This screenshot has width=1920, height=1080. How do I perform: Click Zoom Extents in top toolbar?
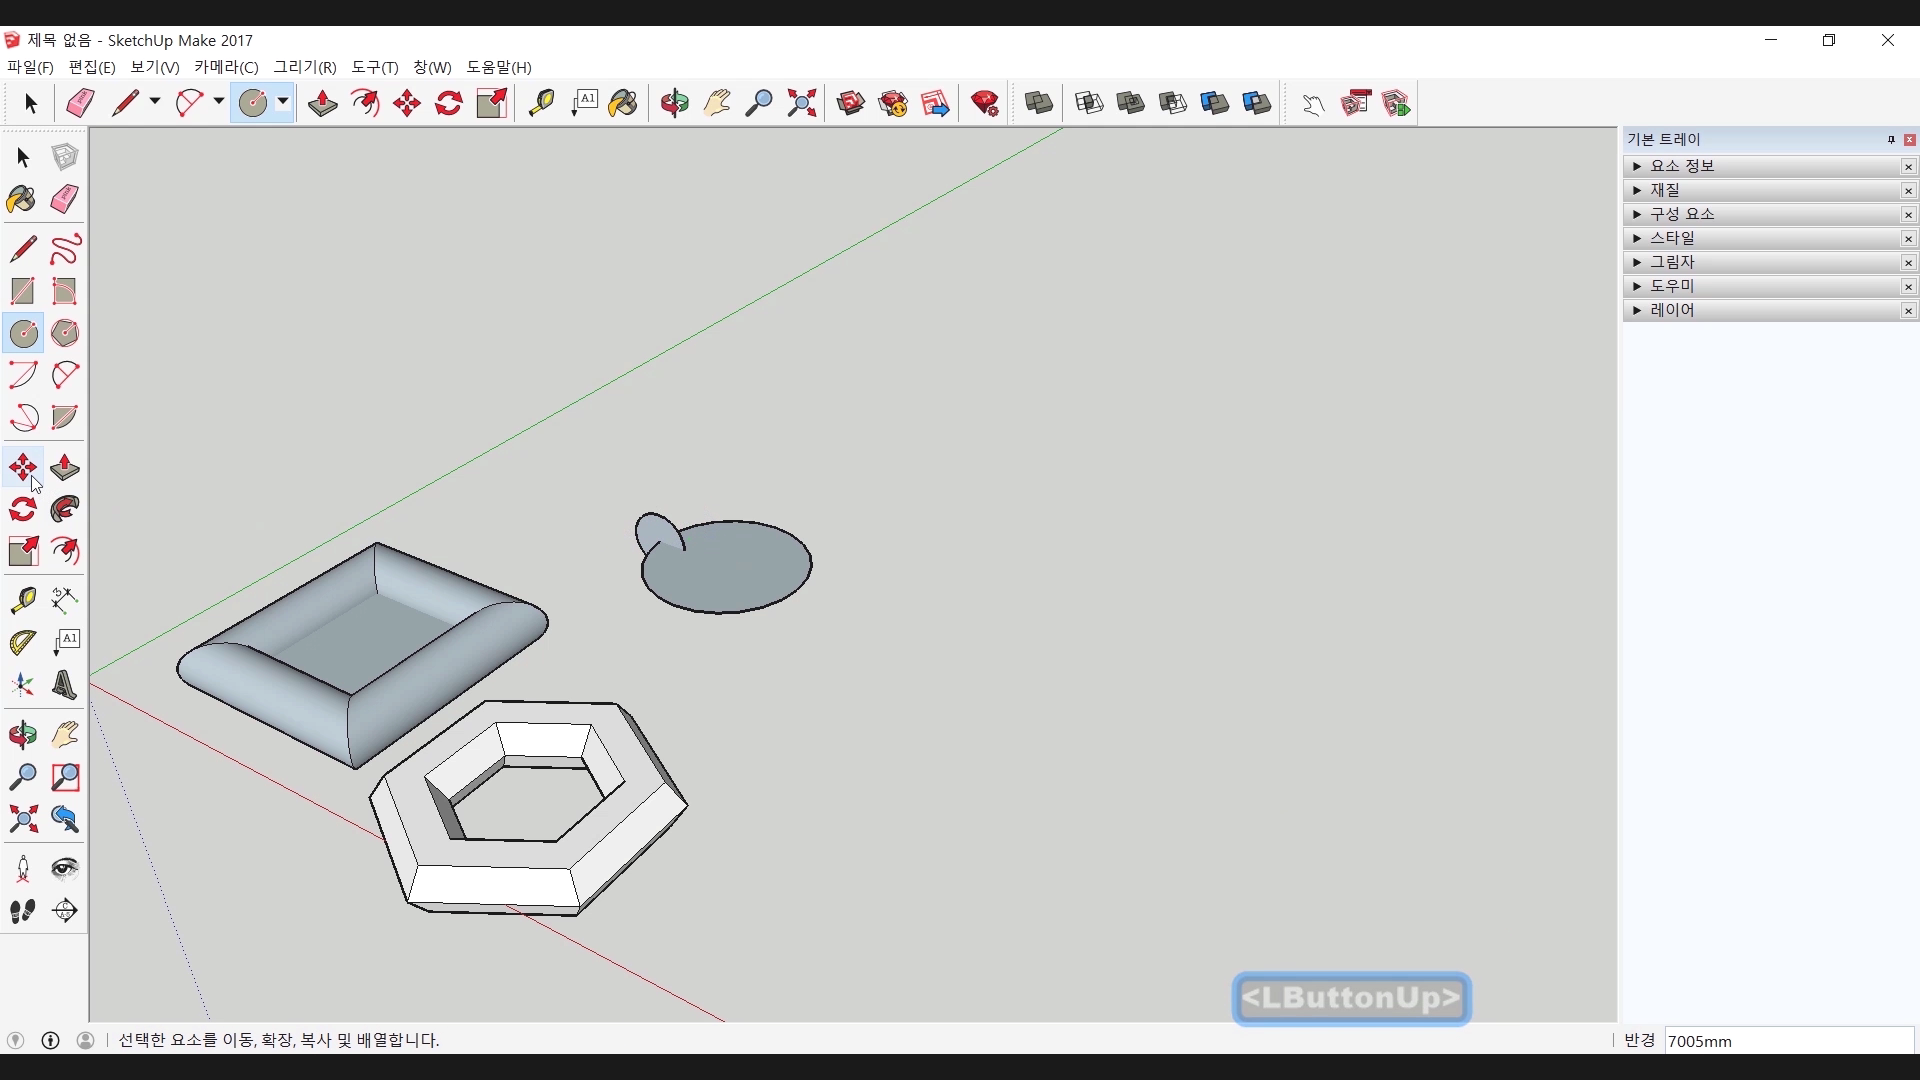pyautogui.click(x=802, y=103)
